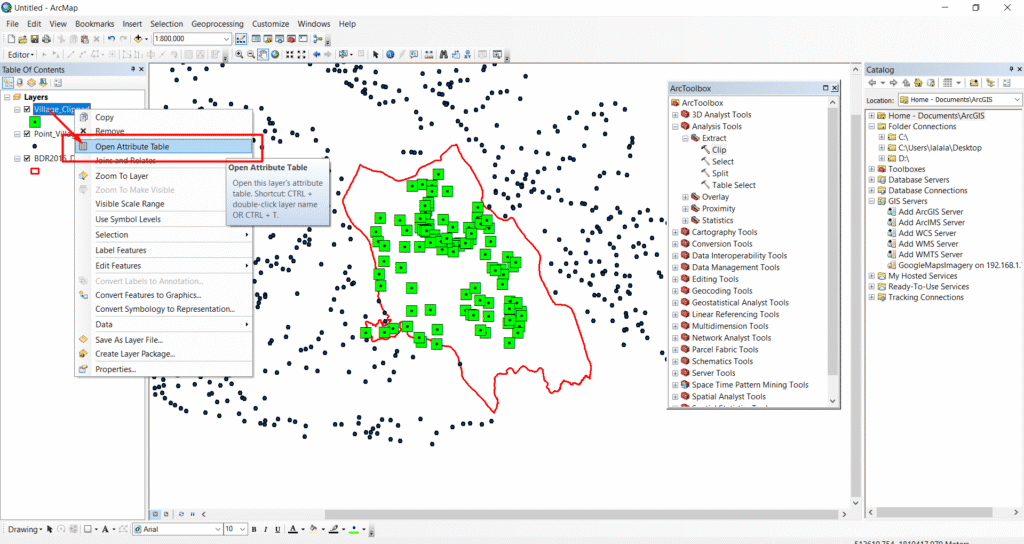
Task: Click List By Drawing Order icon
Action: pos(8,83)
